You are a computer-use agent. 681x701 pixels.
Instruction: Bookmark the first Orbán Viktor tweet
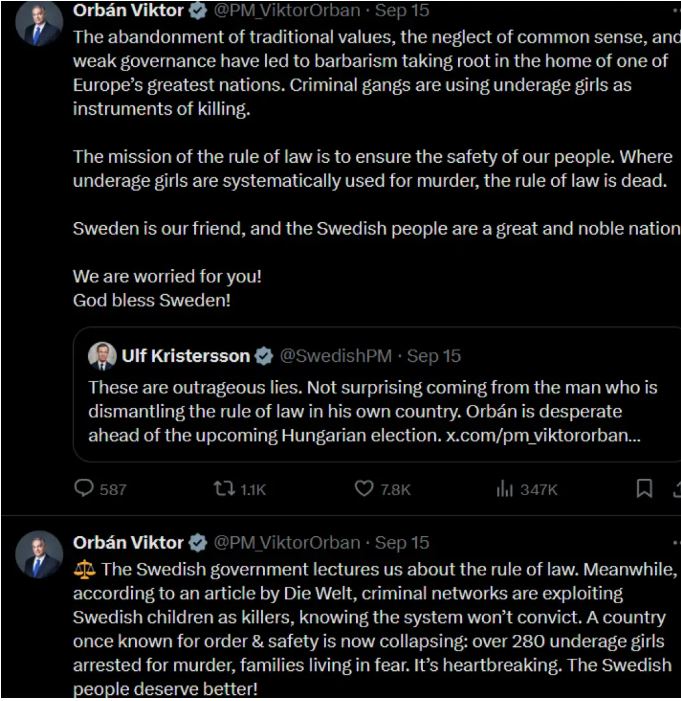click(644, 489)
